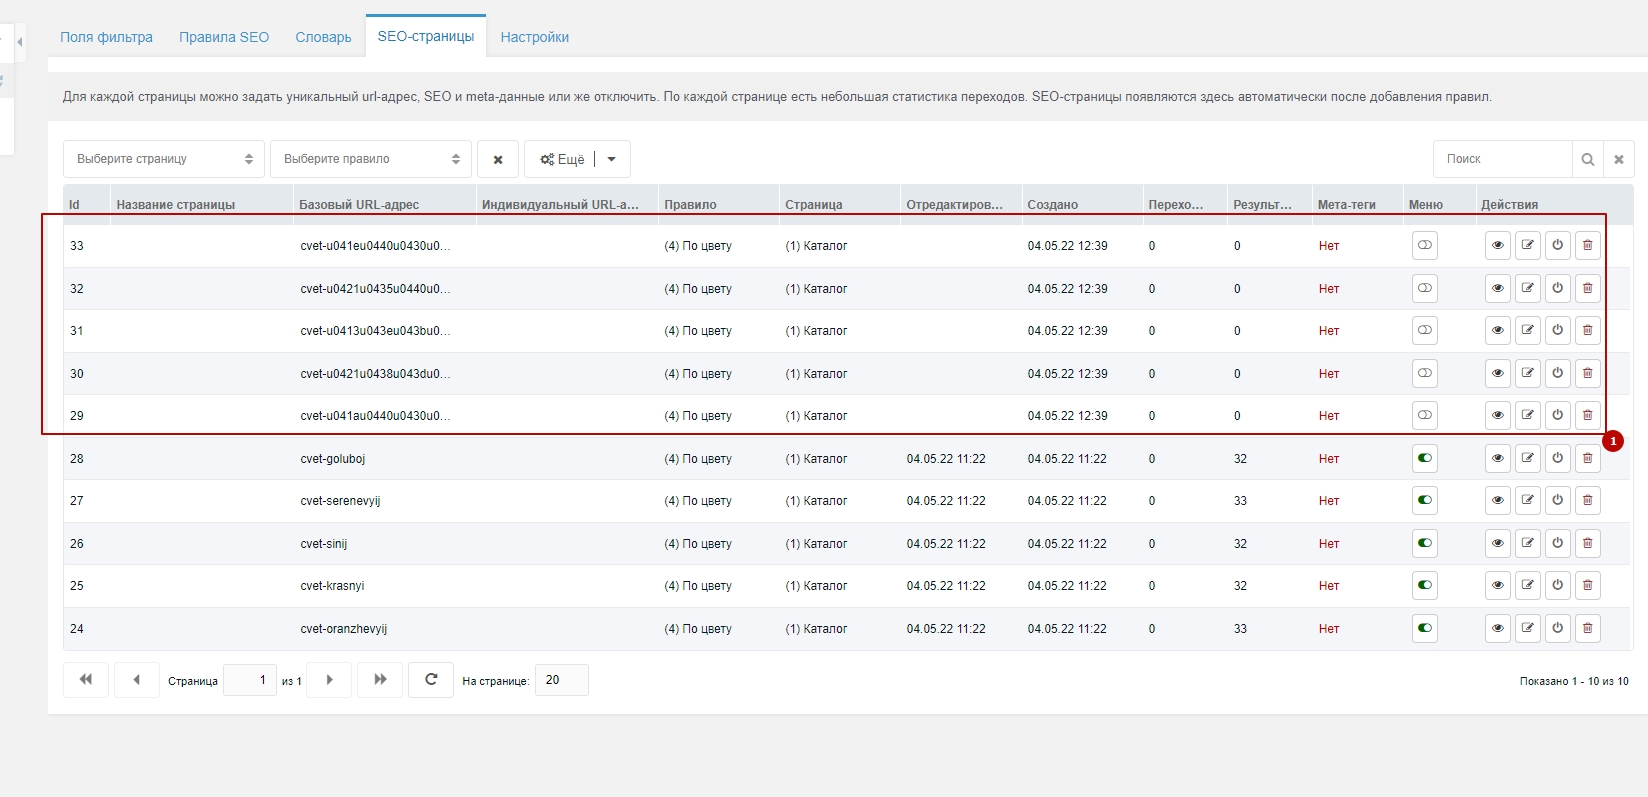Click the search magnifier icon

point(1587,159)
